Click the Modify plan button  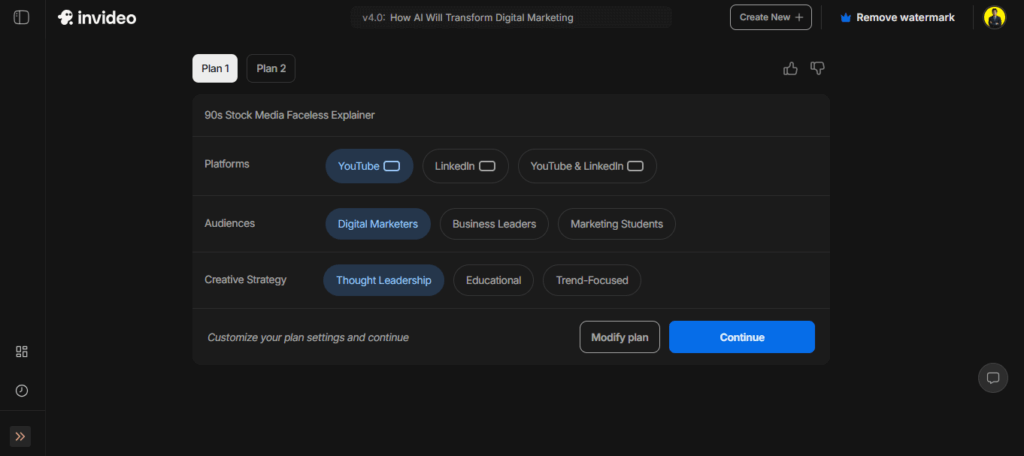pyautogui.click(x=619, y=337)
